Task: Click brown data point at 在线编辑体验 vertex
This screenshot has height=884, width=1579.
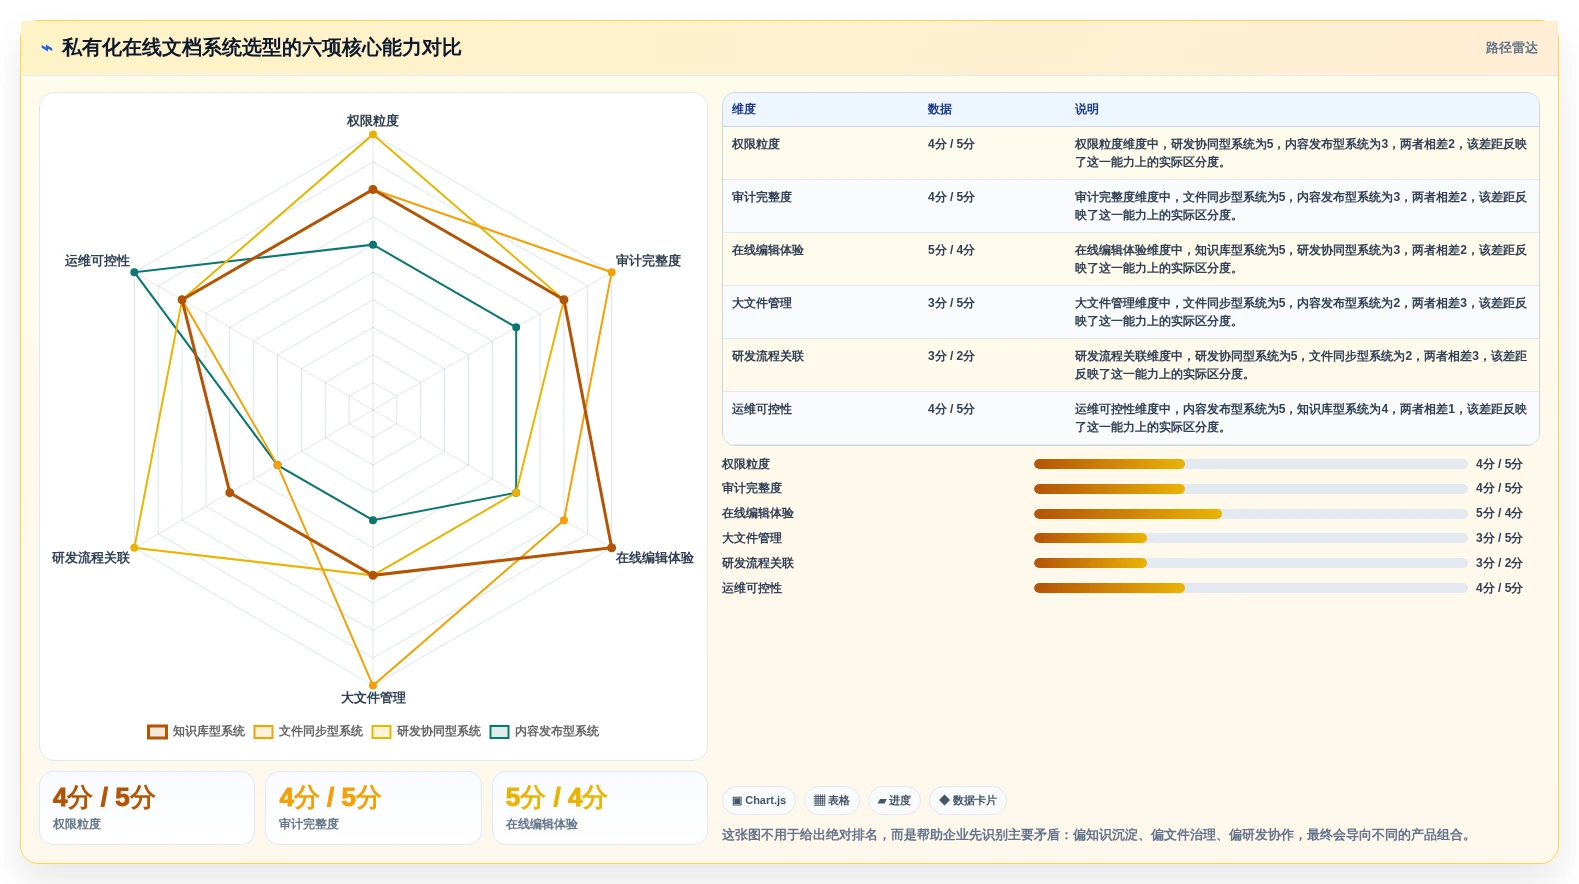Action: tap(612, 548)
